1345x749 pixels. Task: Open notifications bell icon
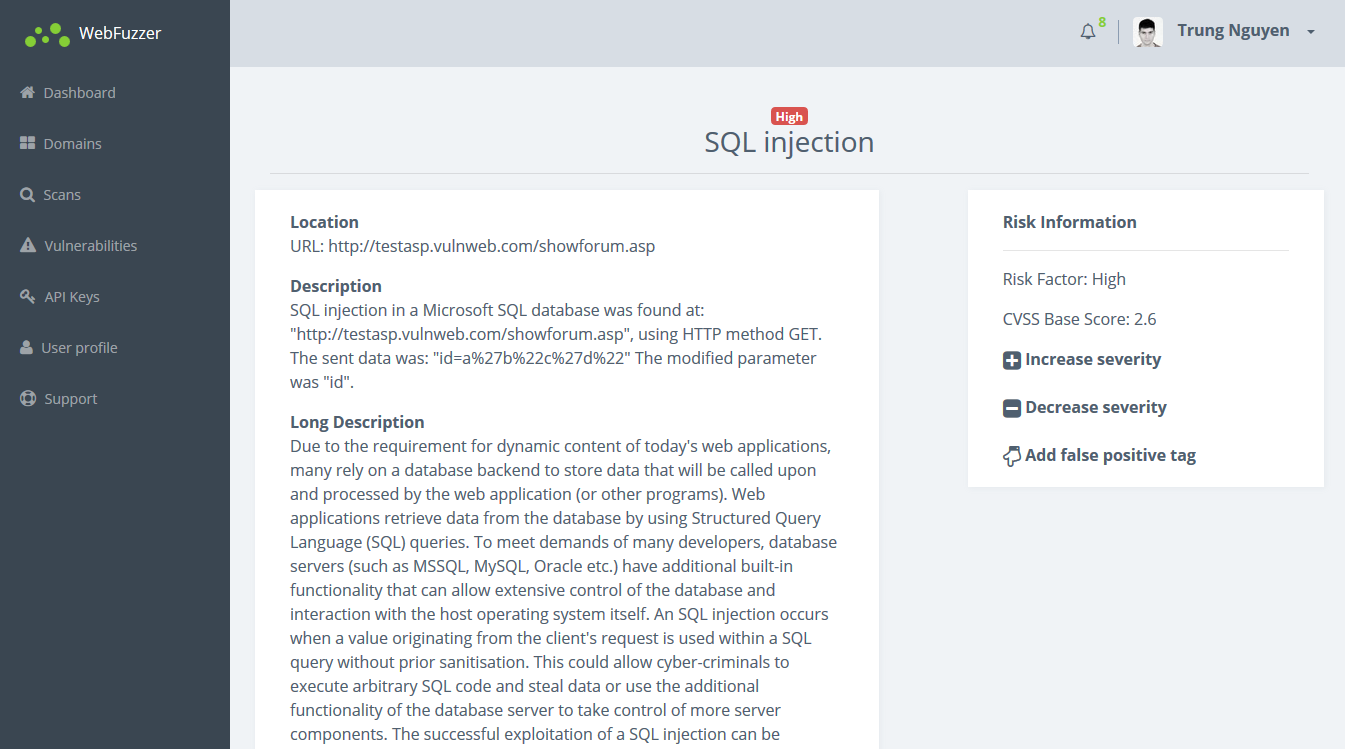[x=1088, y=32]
